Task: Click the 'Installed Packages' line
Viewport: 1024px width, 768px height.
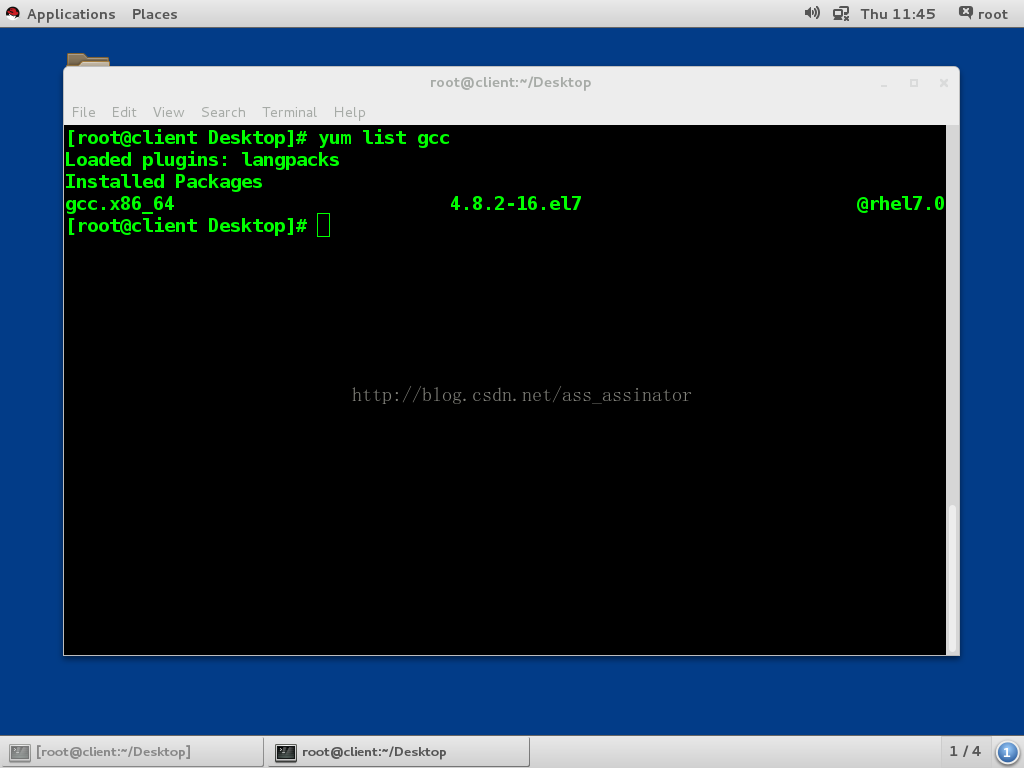Action: [x=163, y=182]
